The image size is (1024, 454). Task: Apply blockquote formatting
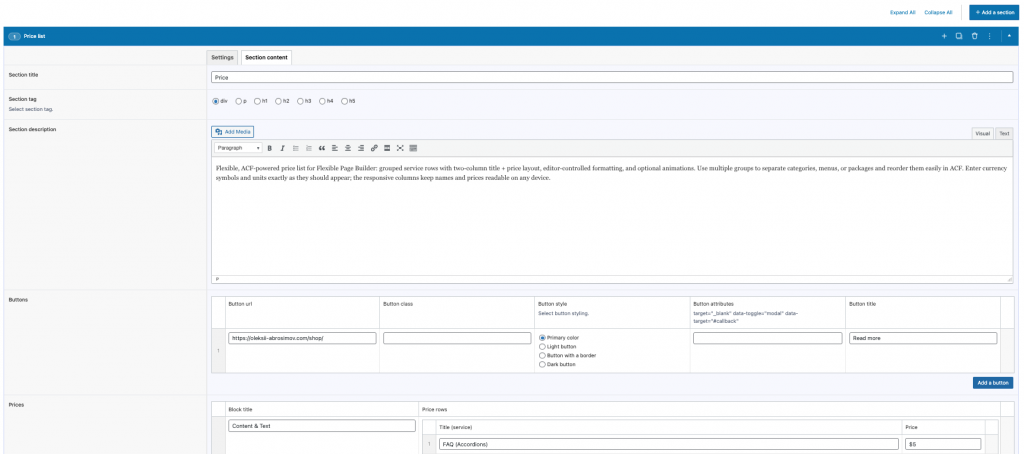click(x=321, y=148)
